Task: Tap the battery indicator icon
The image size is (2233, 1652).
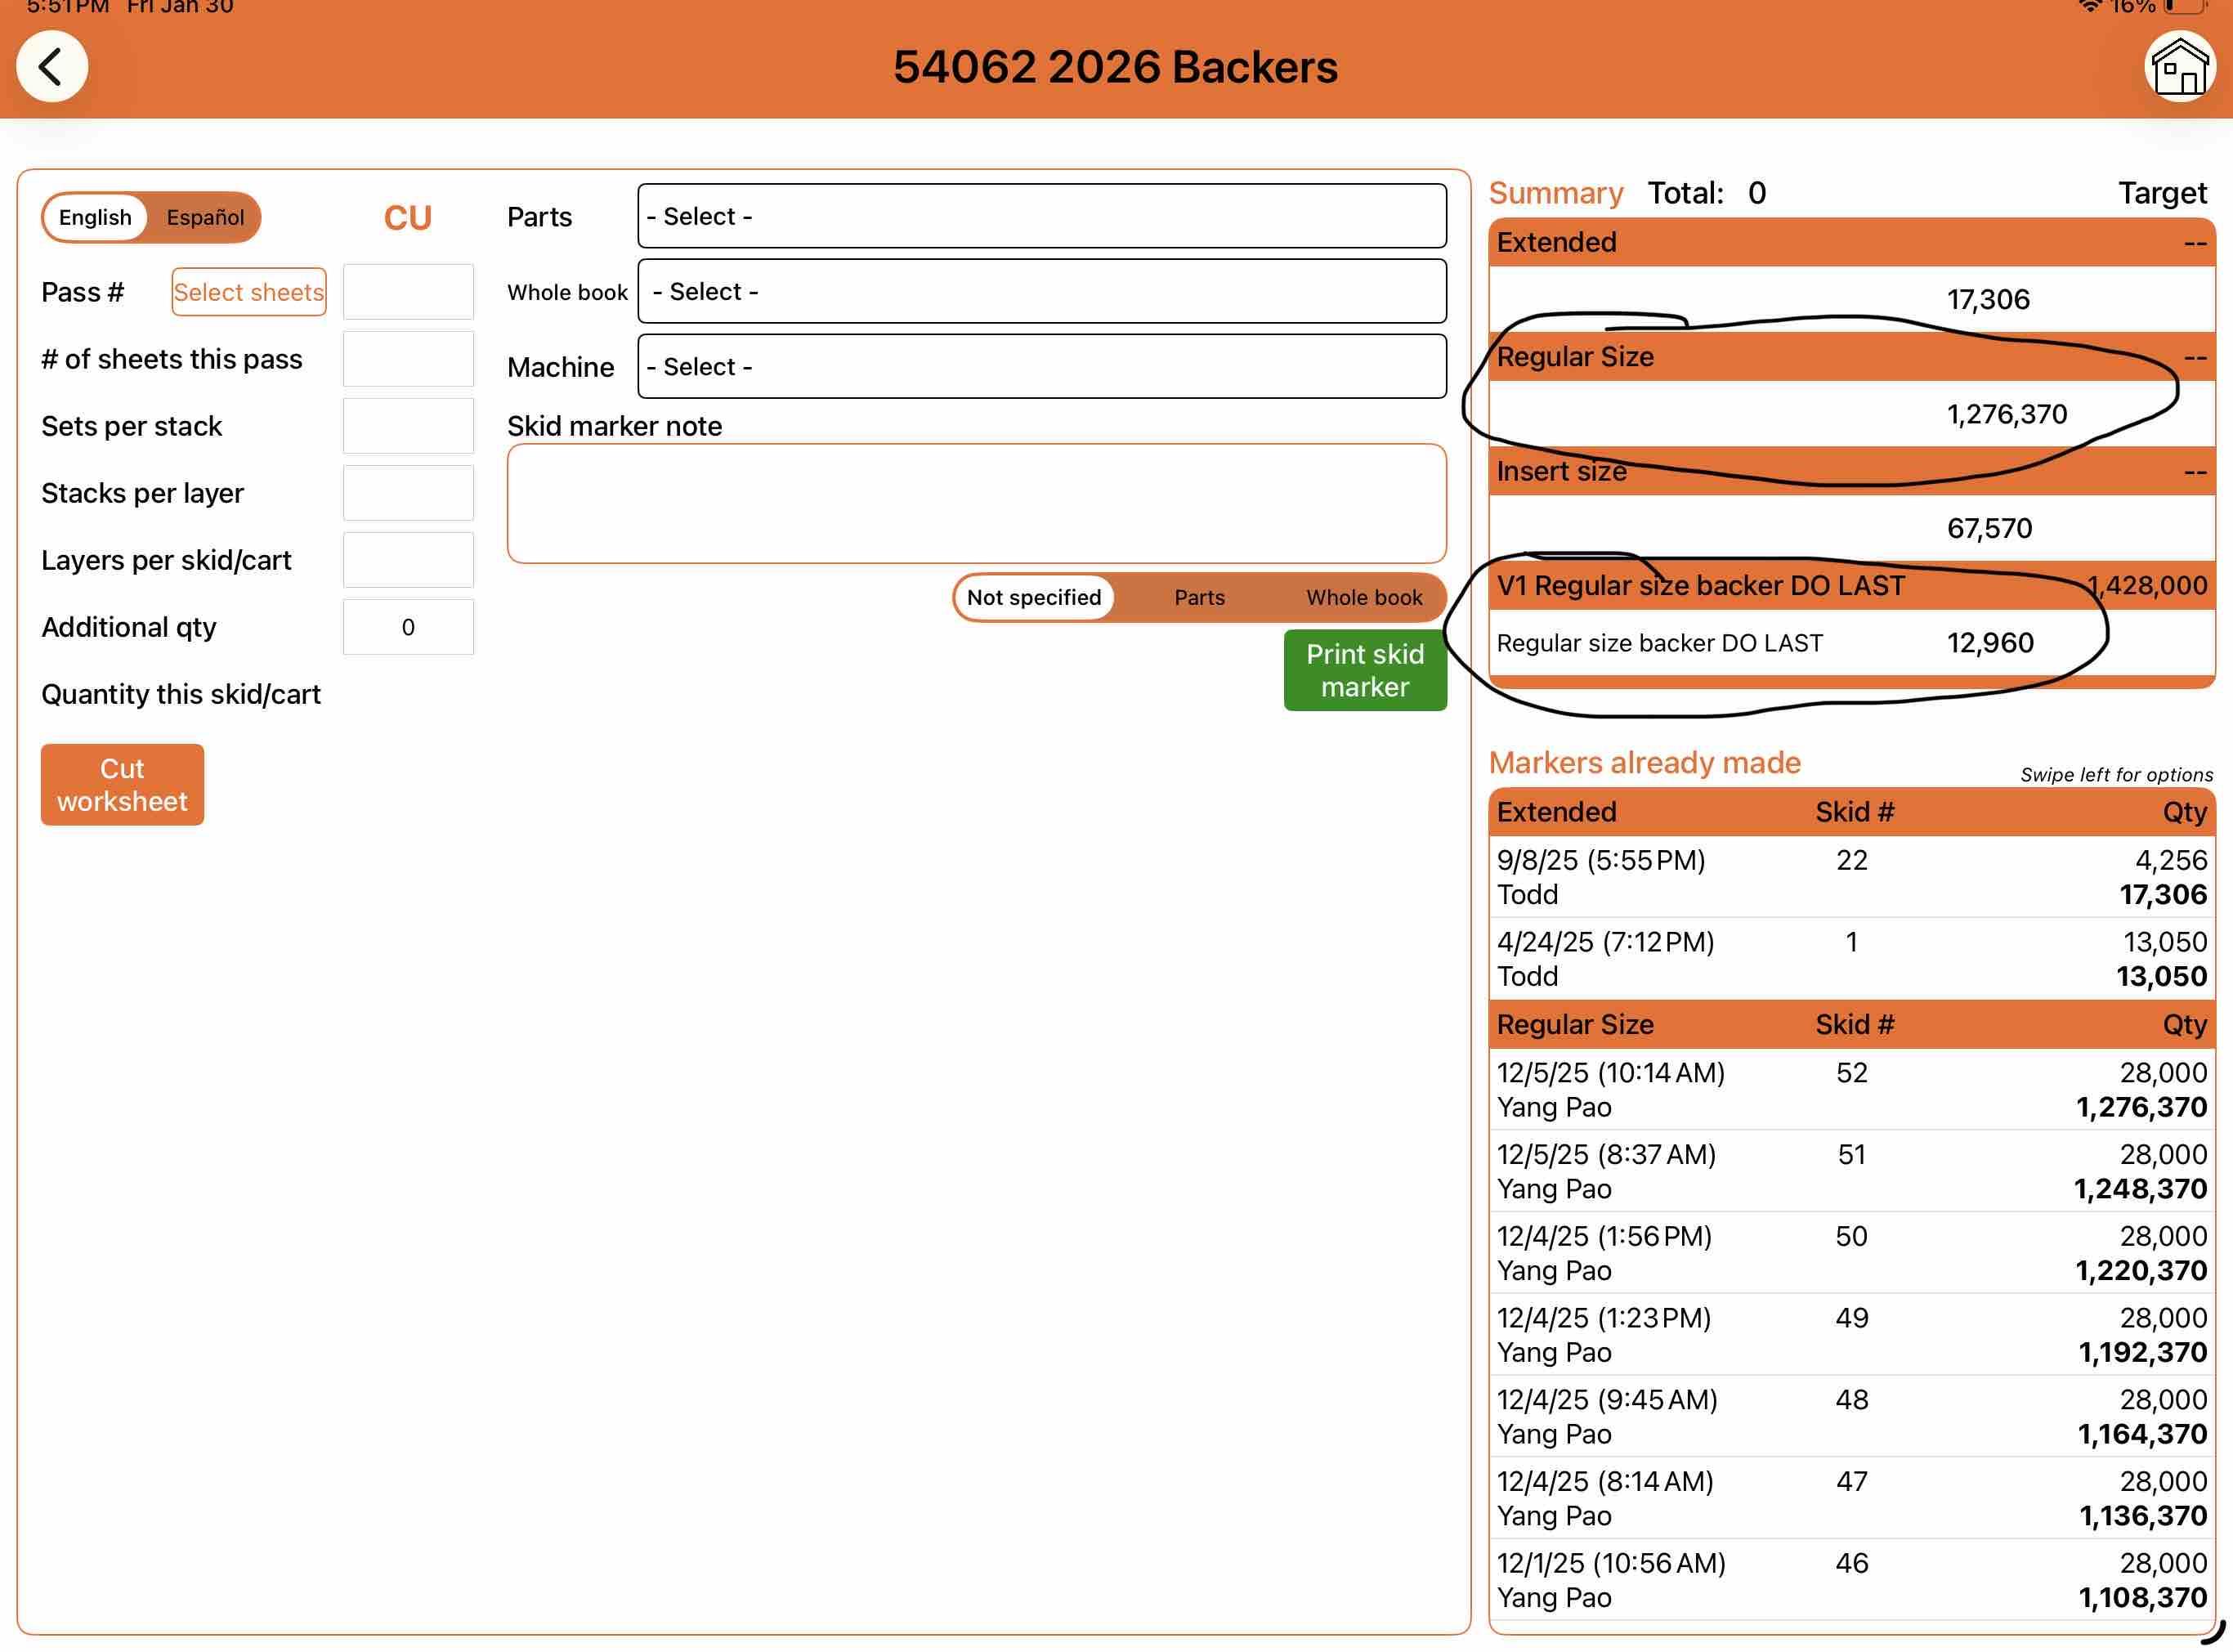Action: coord(2186,6)
